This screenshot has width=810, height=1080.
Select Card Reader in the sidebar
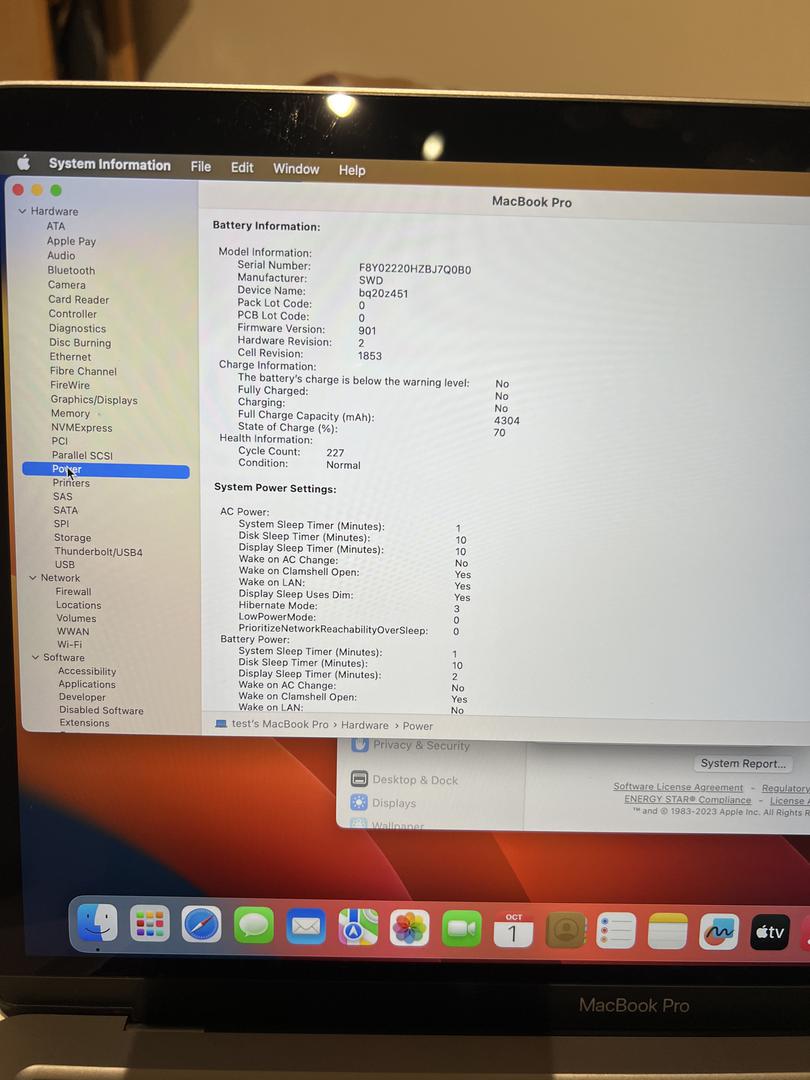[78, 300]
